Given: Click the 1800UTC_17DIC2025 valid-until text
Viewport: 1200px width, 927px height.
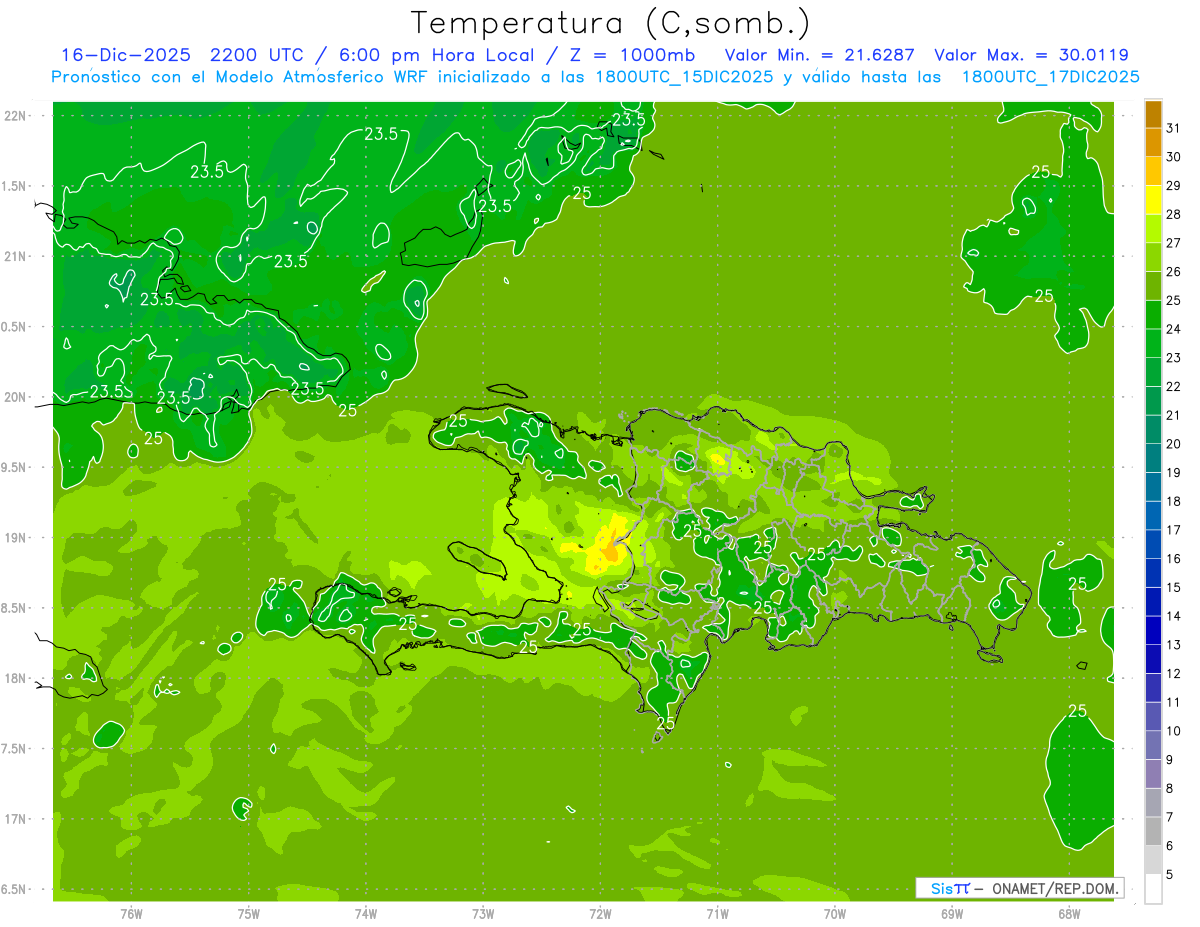Looking at the screenshot, I should pyautogui.click(x=1051, y=77).
